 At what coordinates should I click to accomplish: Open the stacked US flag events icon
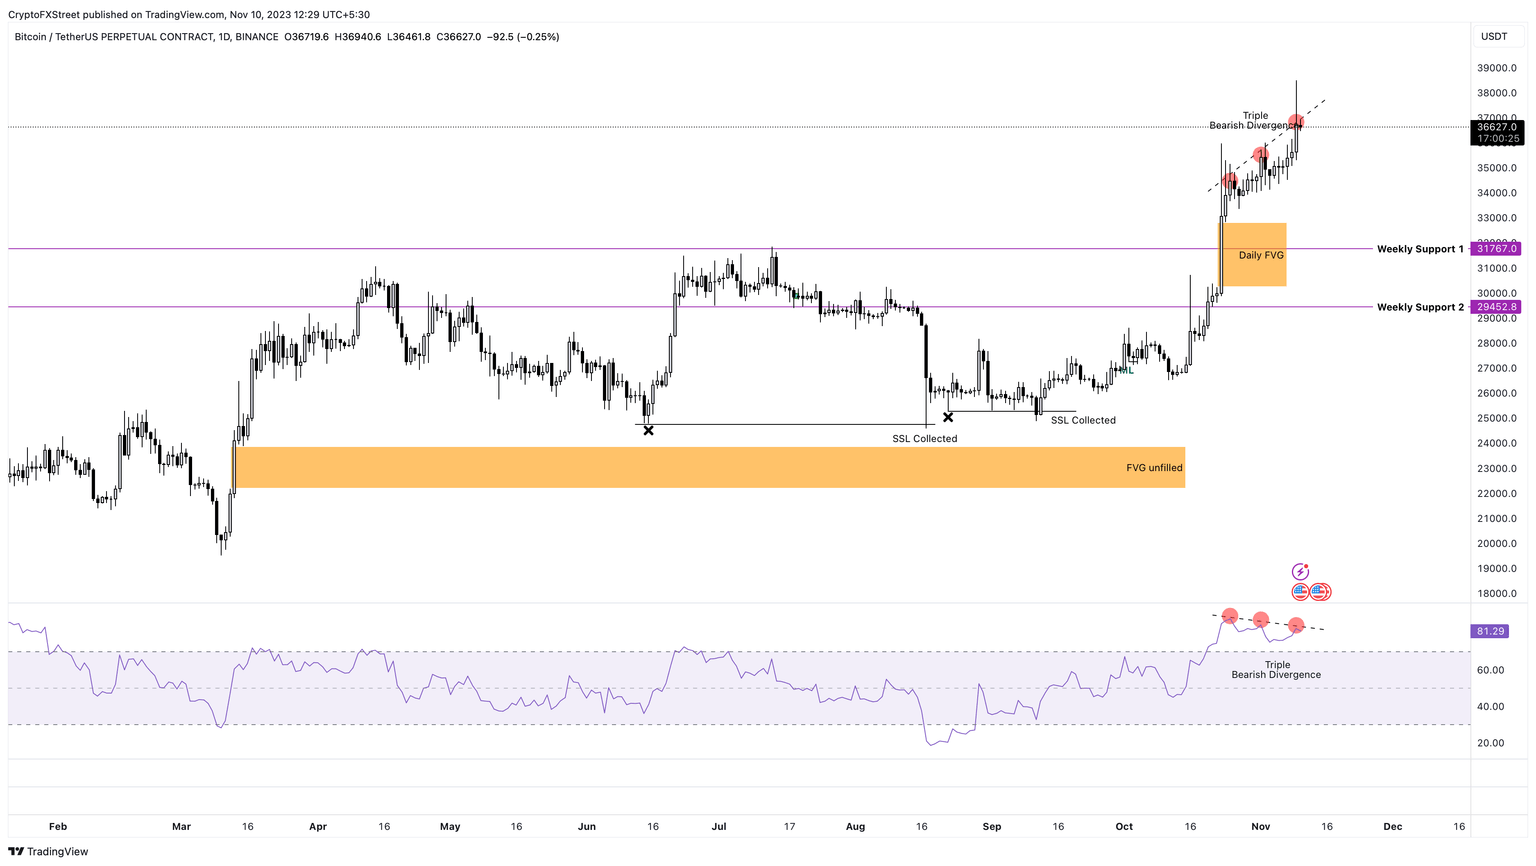tap(1319, 592)
